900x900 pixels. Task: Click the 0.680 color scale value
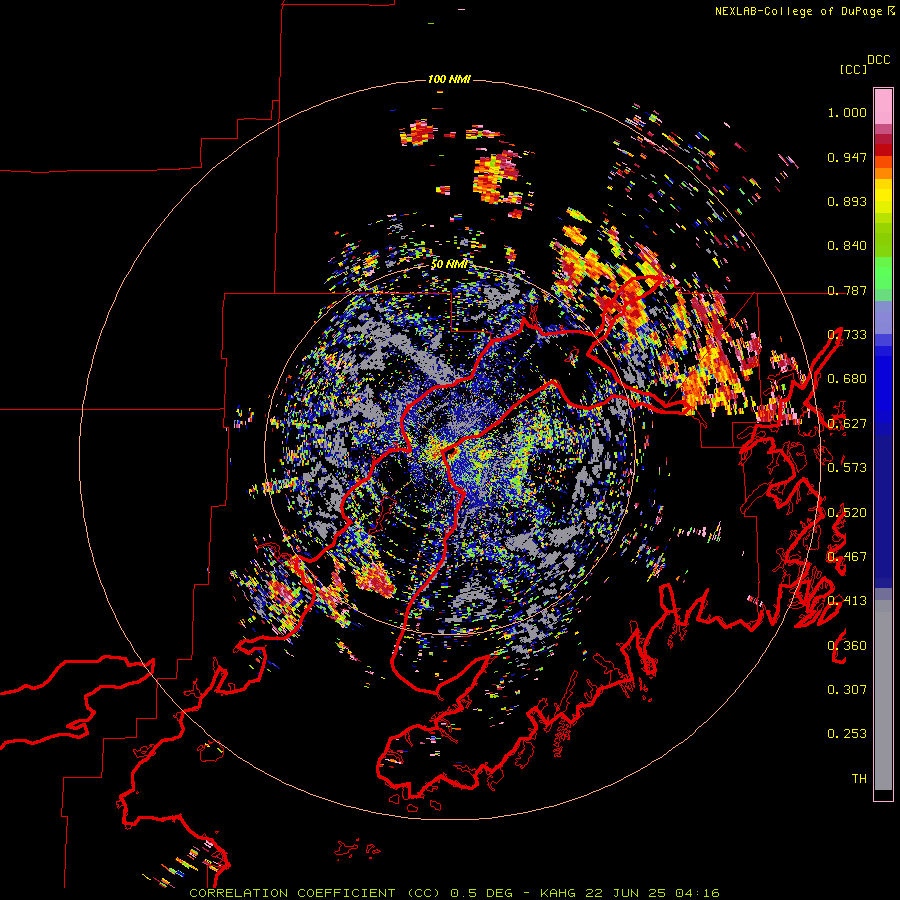point(847,379)
